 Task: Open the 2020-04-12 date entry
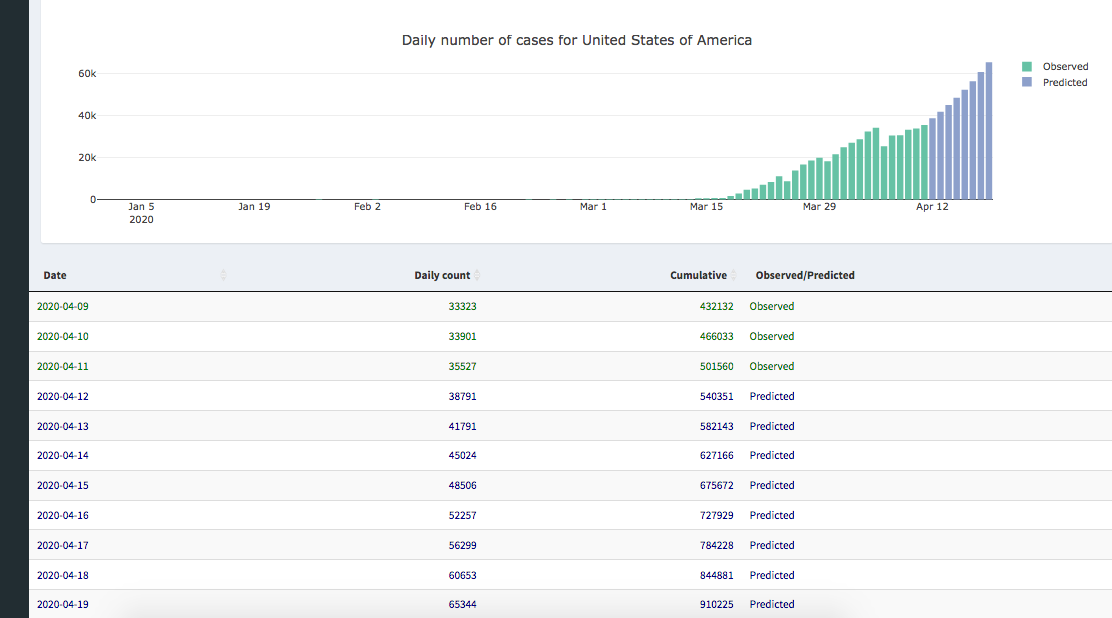[x=62, y=396]
